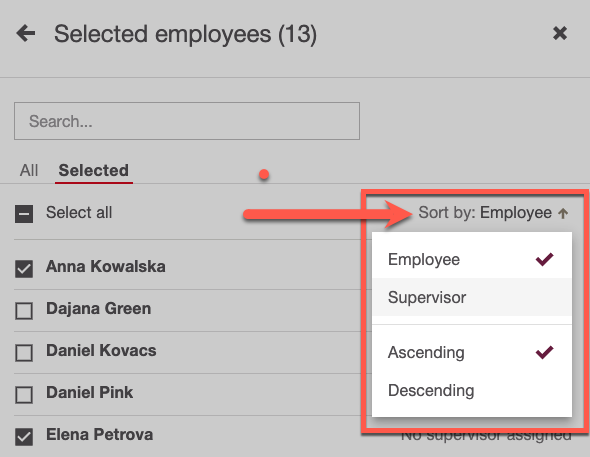Click the Ascending option checkmark icon
The width and height of the screenshot is (590, 457).
pos(544,352)
